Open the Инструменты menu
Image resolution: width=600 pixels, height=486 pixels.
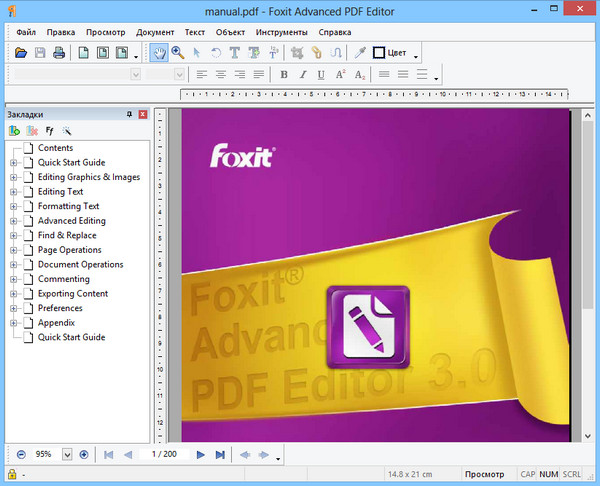281,31
